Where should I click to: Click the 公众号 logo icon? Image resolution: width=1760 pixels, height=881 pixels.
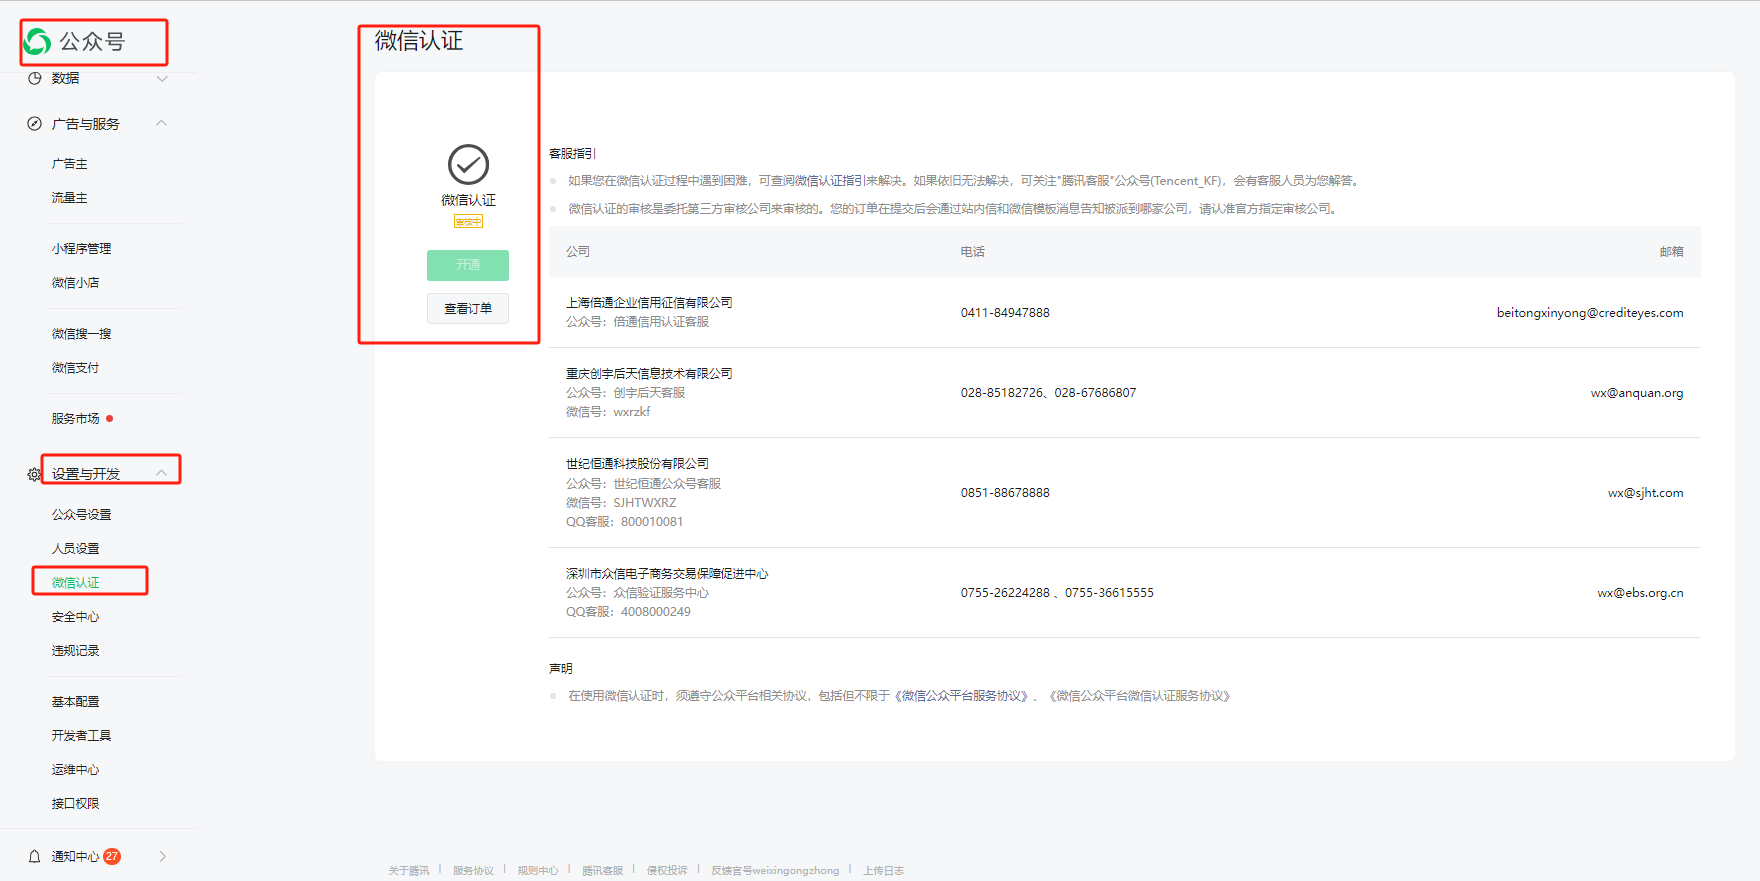tap(37, 41)
